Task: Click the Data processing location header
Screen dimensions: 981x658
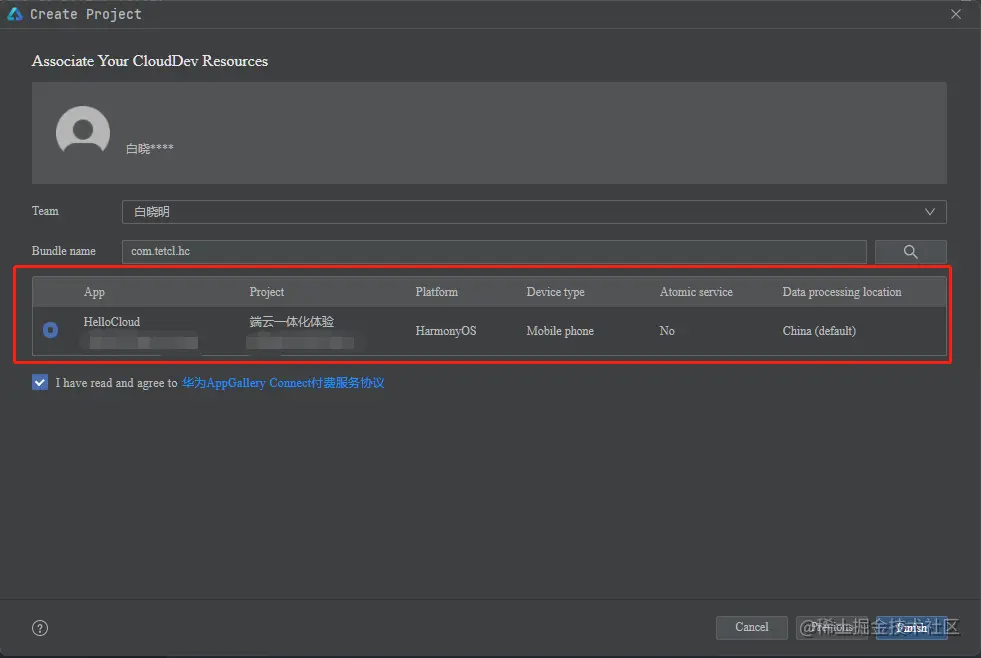Action: pos(841,292)
